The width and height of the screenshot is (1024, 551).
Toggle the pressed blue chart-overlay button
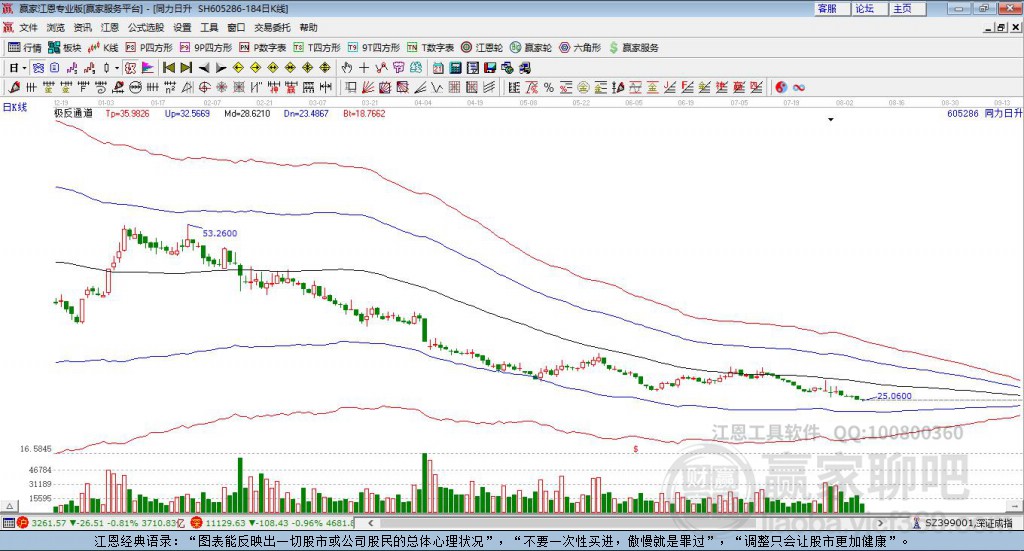pos(39,68)
